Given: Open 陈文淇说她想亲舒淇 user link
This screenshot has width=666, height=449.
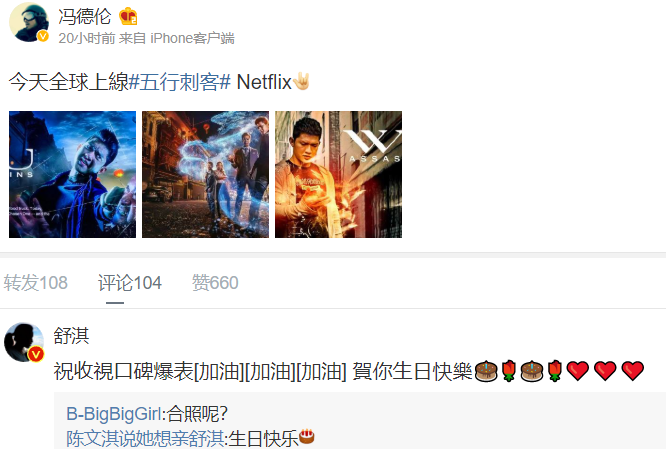Looking at the screenshot, I should point(145,439).
